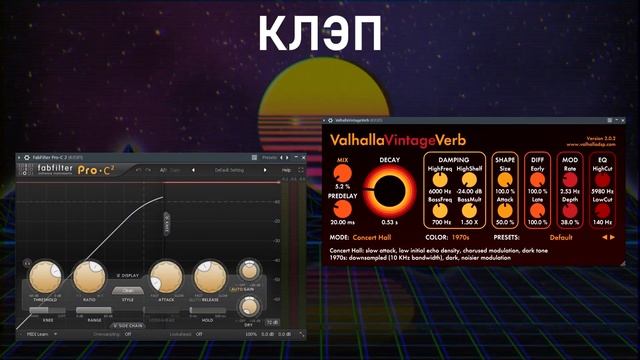Click the Mod Rate value 2.53 Hz

[570, 191]
